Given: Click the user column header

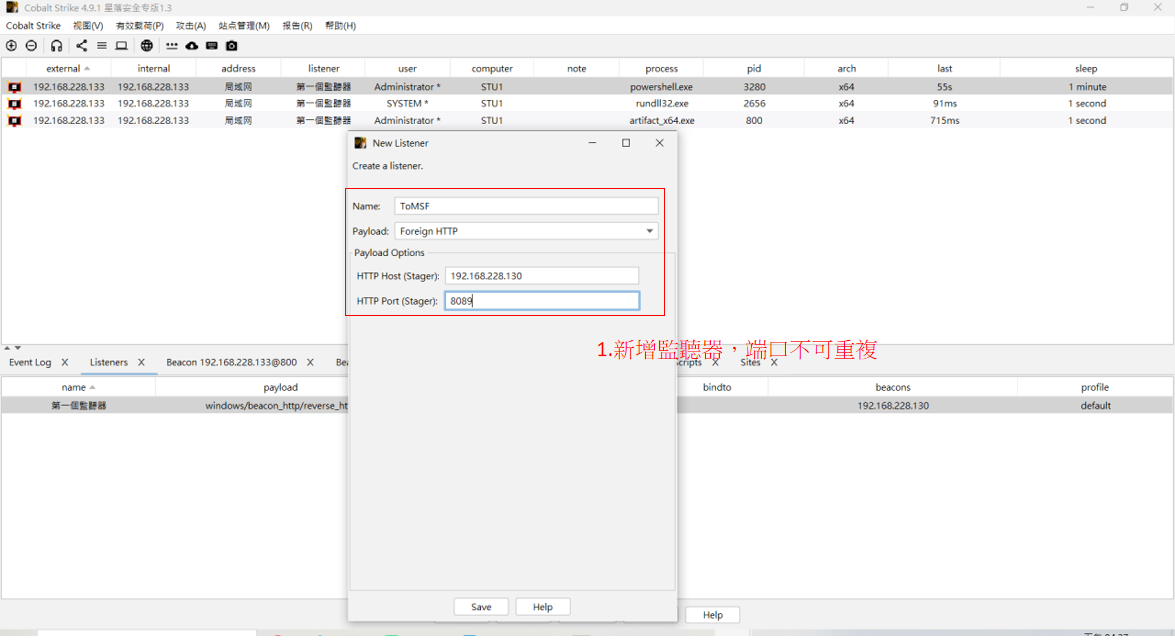Looking at the screenshot, I should (x=407, y=68).
